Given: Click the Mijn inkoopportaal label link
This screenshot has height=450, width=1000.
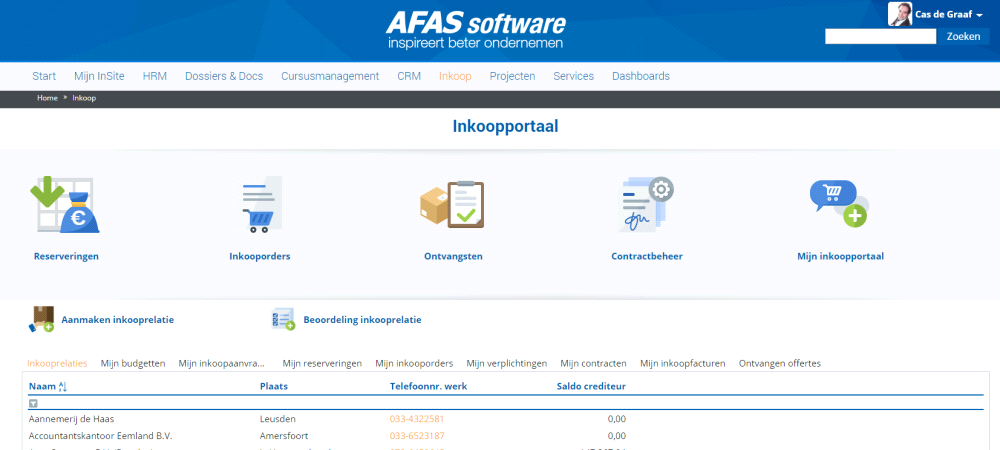Looking at the screenshot, I should 840,256.
